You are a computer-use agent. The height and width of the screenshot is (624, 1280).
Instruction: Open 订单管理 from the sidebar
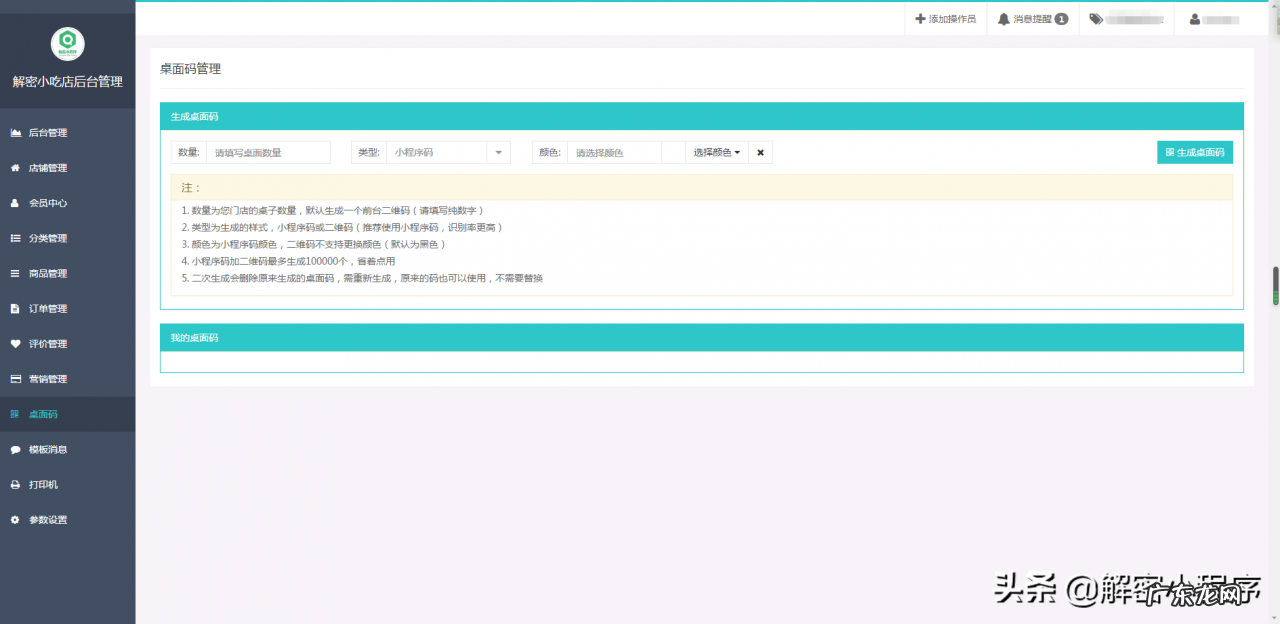point(48,309)
